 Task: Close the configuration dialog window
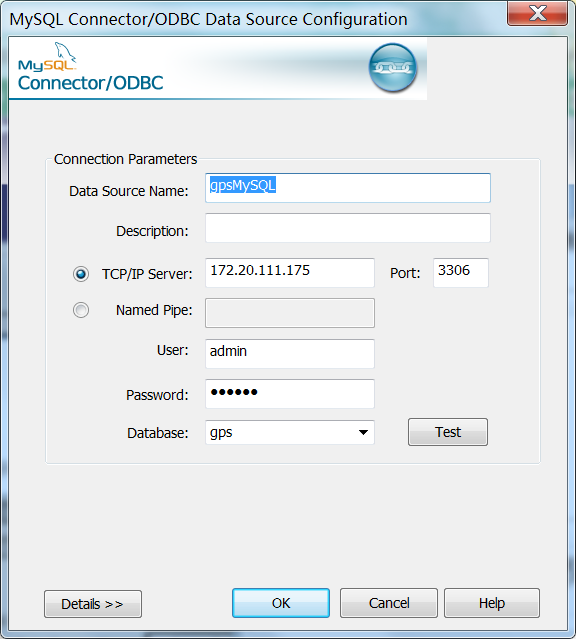click(537, 14)
